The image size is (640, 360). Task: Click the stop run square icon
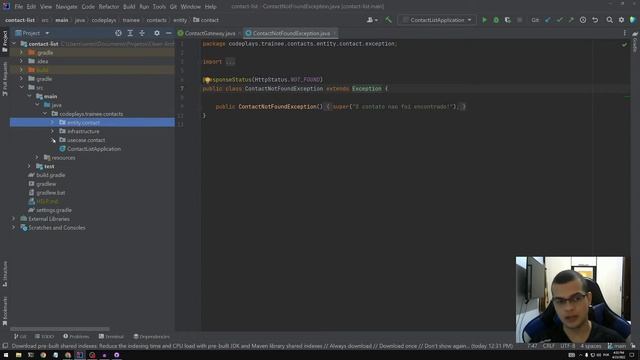point(519,20)
